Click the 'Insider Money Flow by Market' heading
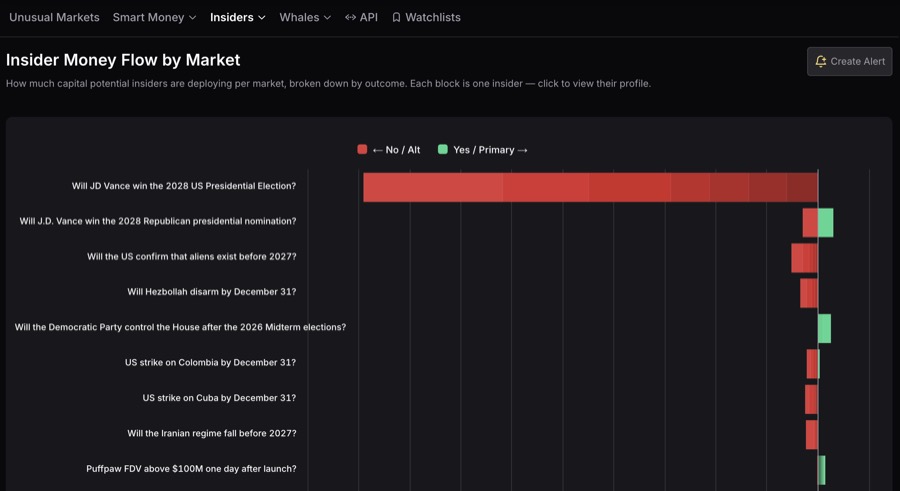The image size is (900, 491). (x=123, y=60)
